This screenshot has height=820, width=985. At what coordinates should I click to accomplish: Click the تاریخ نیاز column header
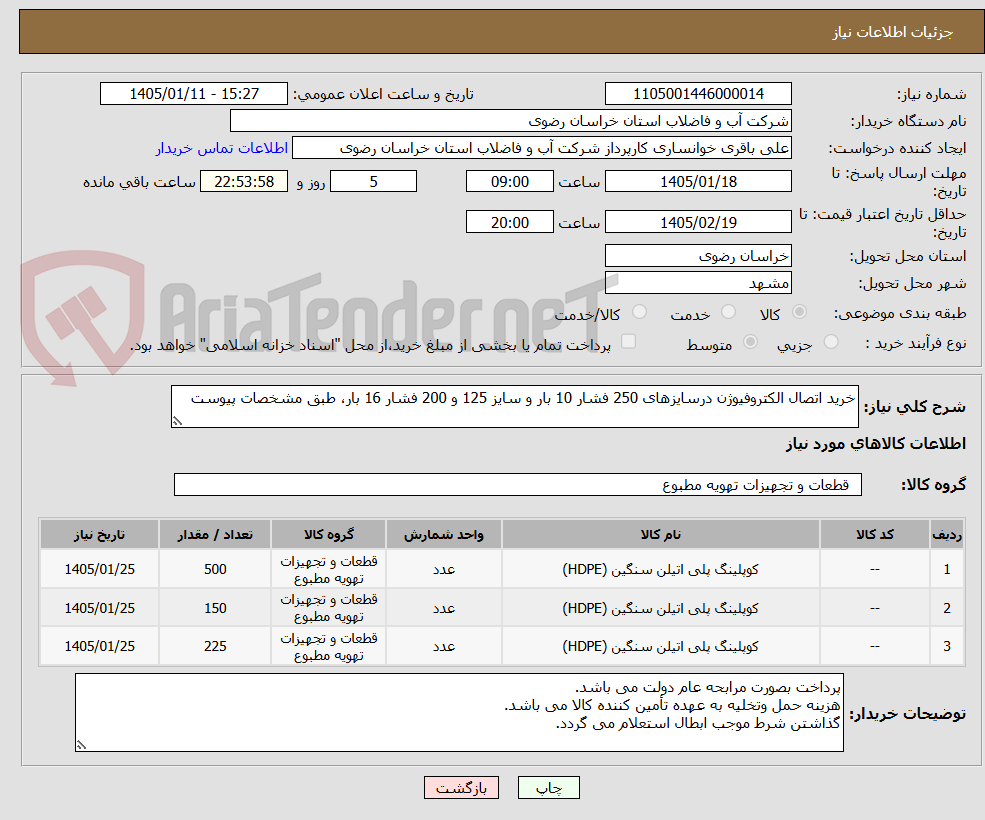[x=99, y=534]
